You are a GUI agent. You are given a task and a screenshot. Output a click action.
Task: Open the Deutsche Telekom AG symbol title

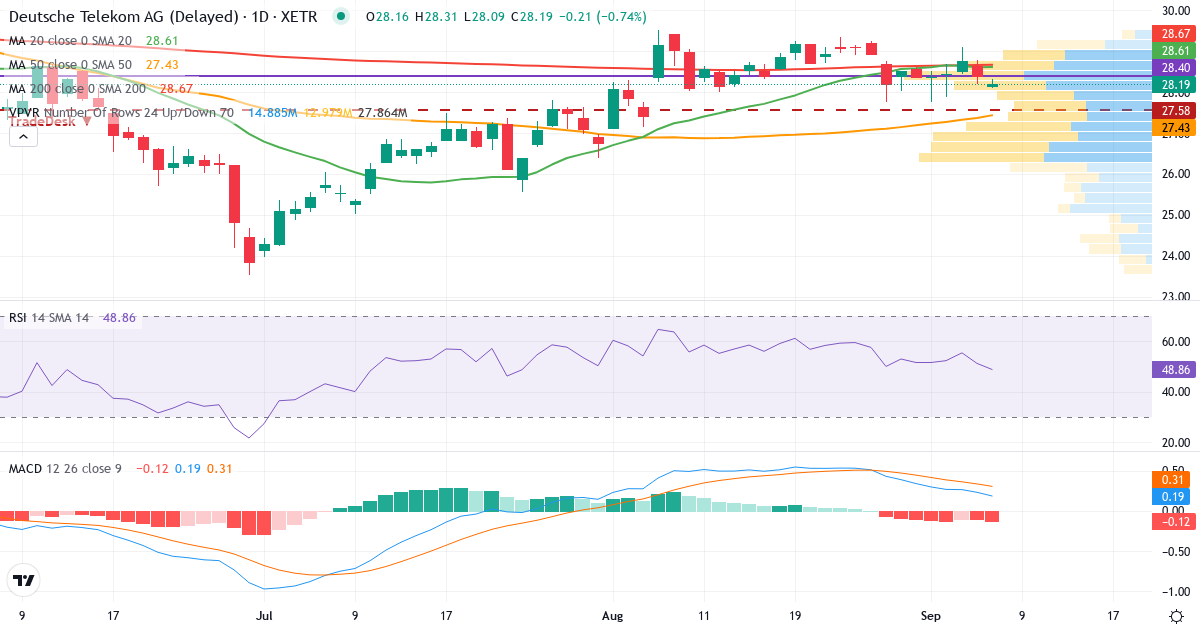[x=161, y=17]
